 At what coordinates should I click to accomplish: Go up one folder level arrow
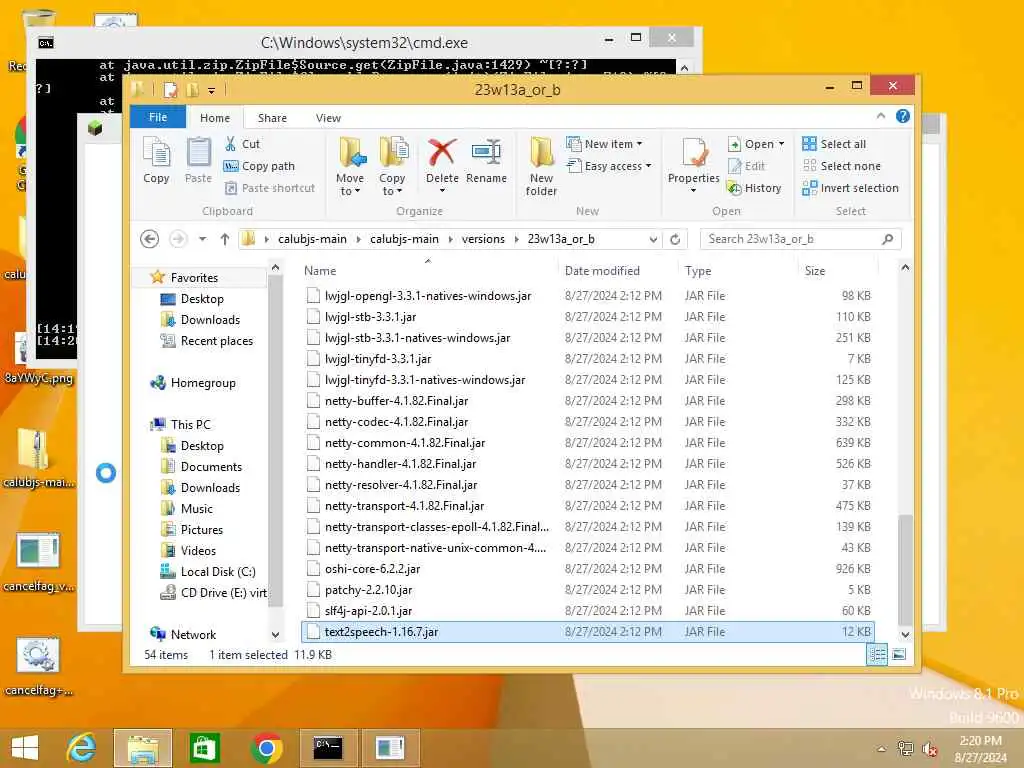click(x=225, y=239)
